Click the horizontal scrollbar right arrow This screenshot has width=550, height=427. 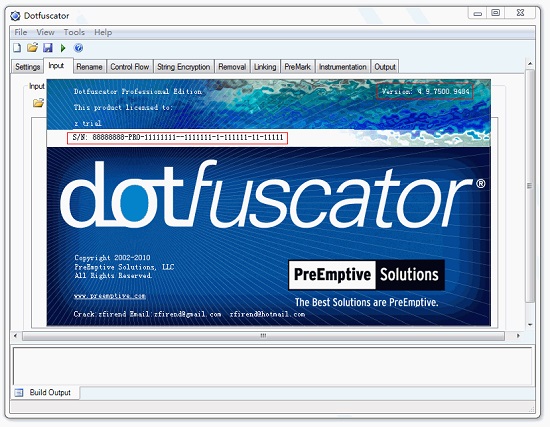click(x=518, y=336)
